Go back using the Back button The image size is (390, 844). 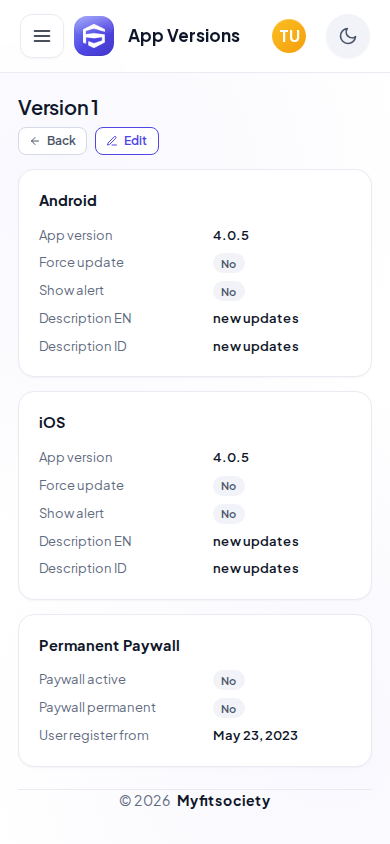(53, 141)
